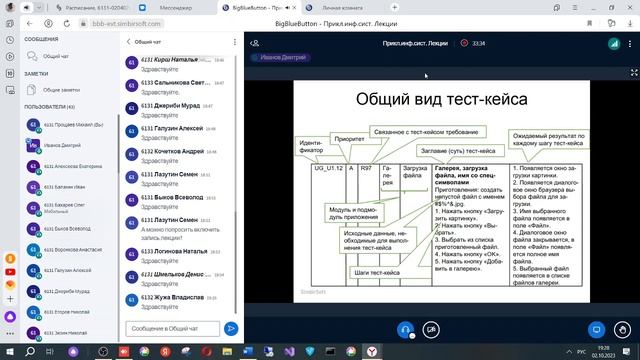
Task: Close the BigBlueButton browser tab
Action: click(294, 8)
